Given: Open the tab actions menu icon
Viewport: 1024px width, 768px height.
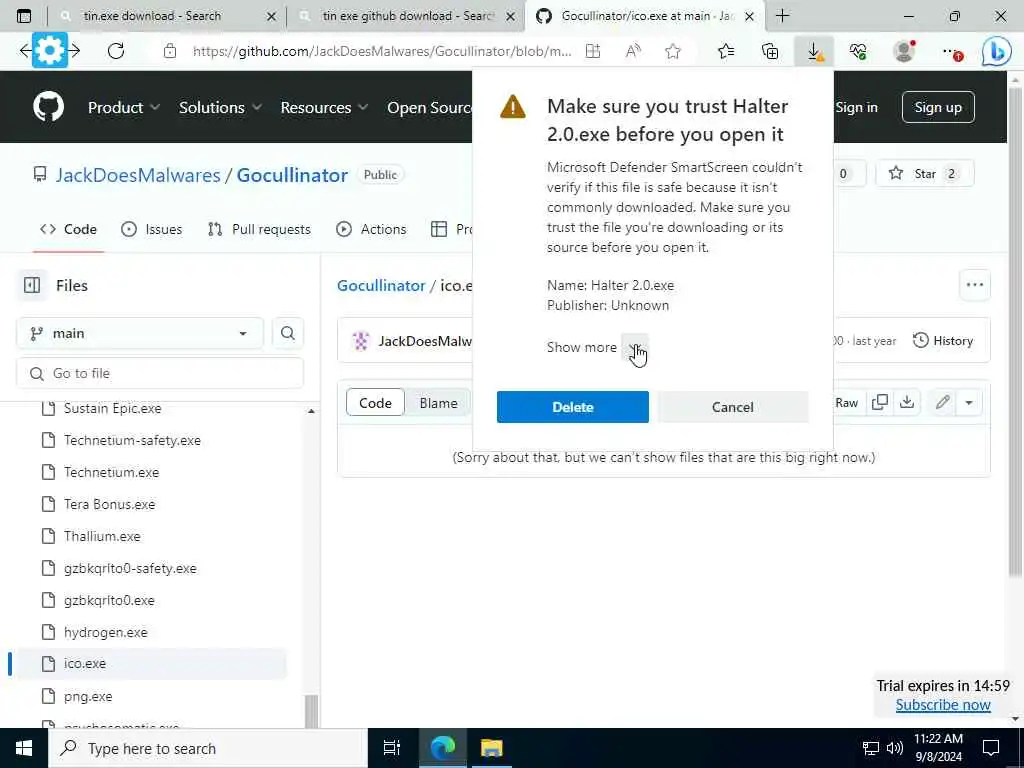Looking at the screenshot, I should coord(24,16).
